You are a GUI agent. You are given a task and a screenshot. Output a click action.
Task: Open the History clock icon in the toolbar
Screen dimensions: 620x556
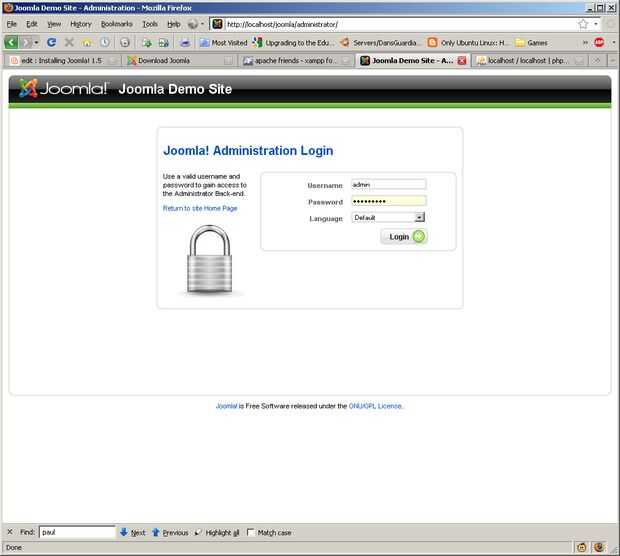(x=105, y=42)
